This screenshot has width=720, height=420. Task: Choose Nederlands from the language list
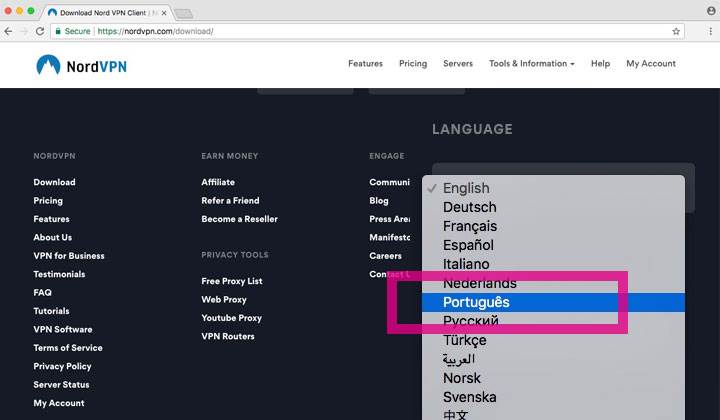point(553,283)
